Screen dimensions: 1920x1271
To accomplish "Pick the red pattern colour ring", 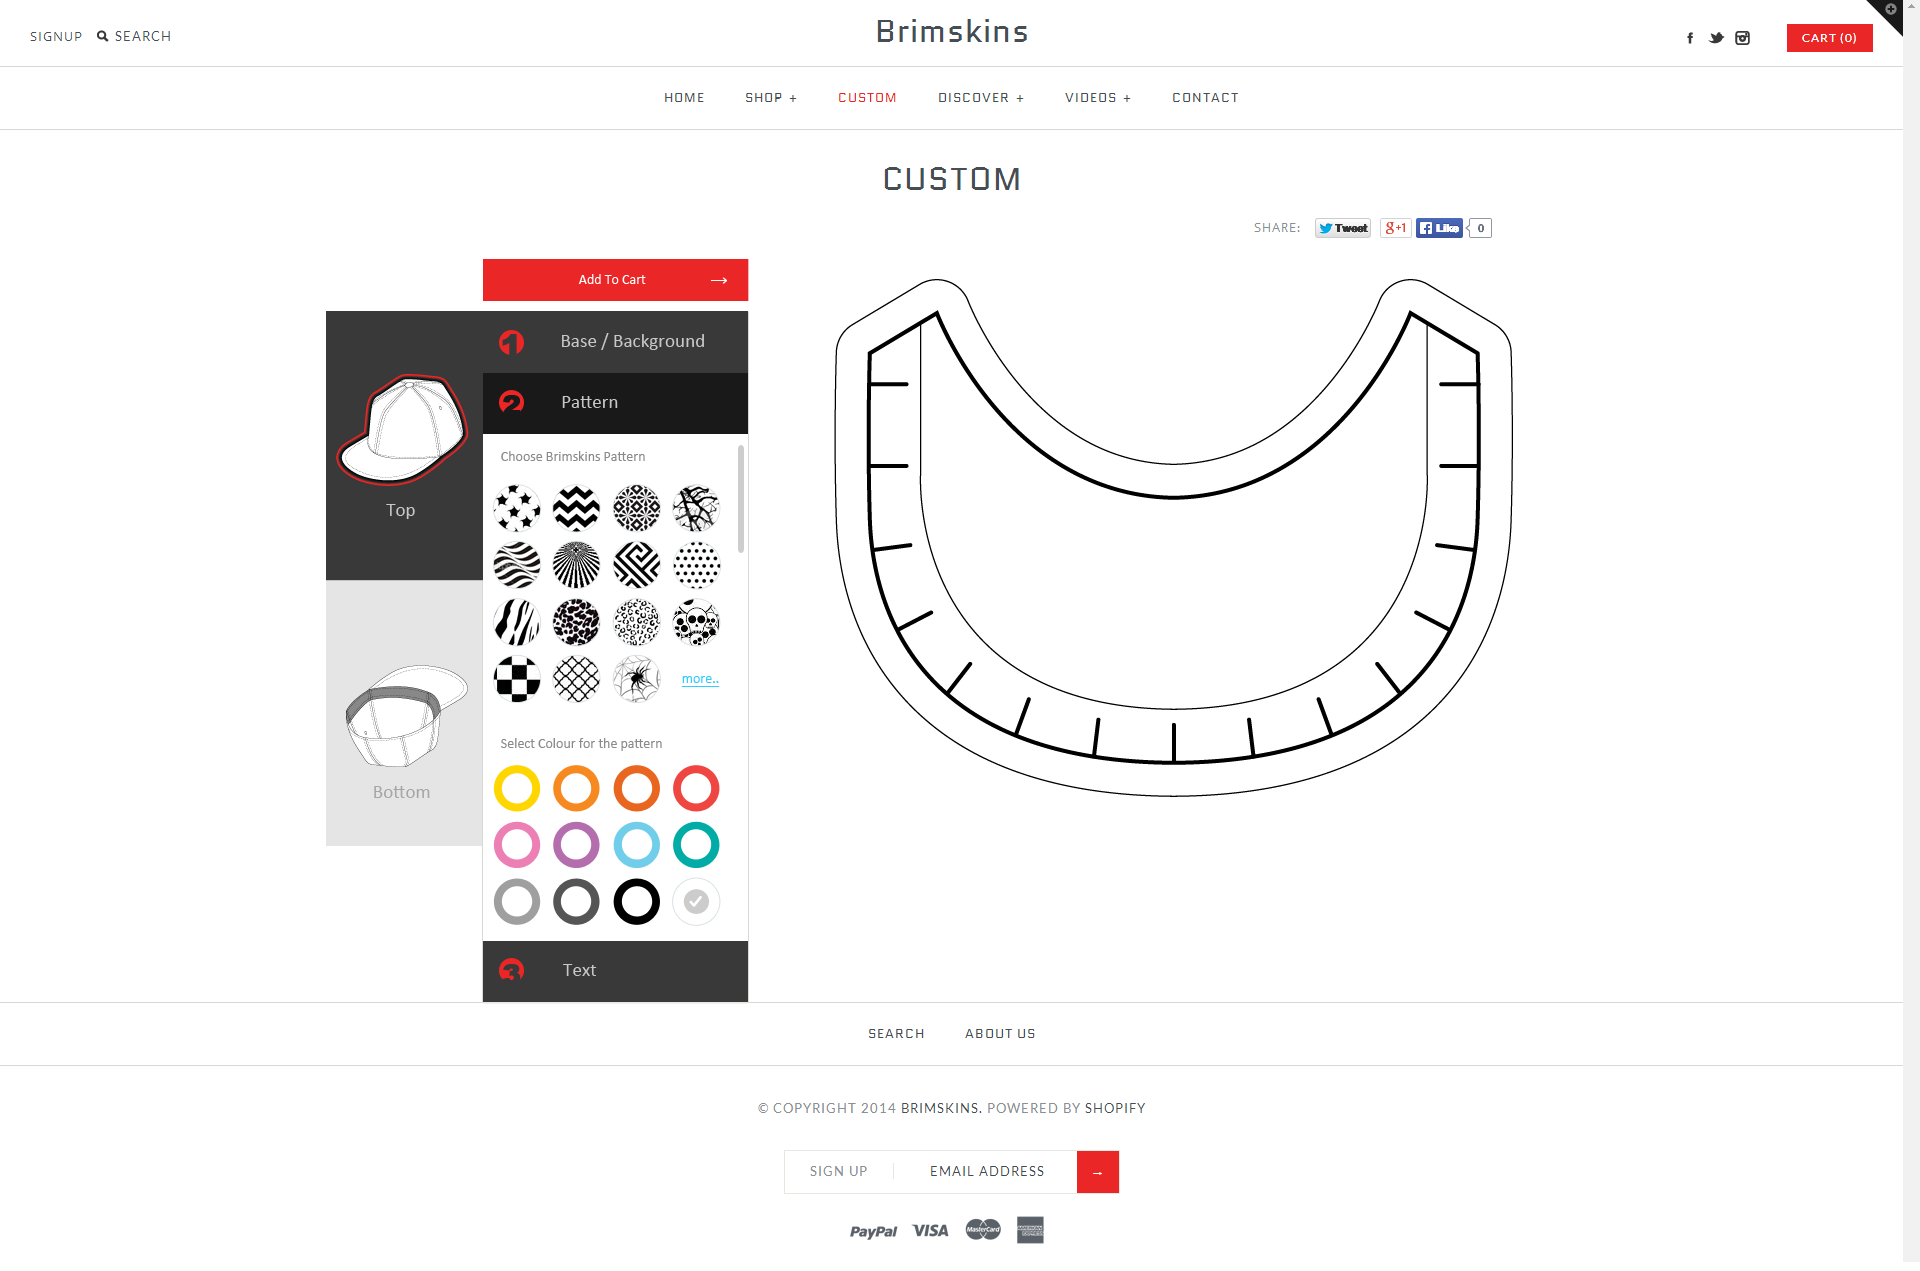I will (x=697, y=788).
